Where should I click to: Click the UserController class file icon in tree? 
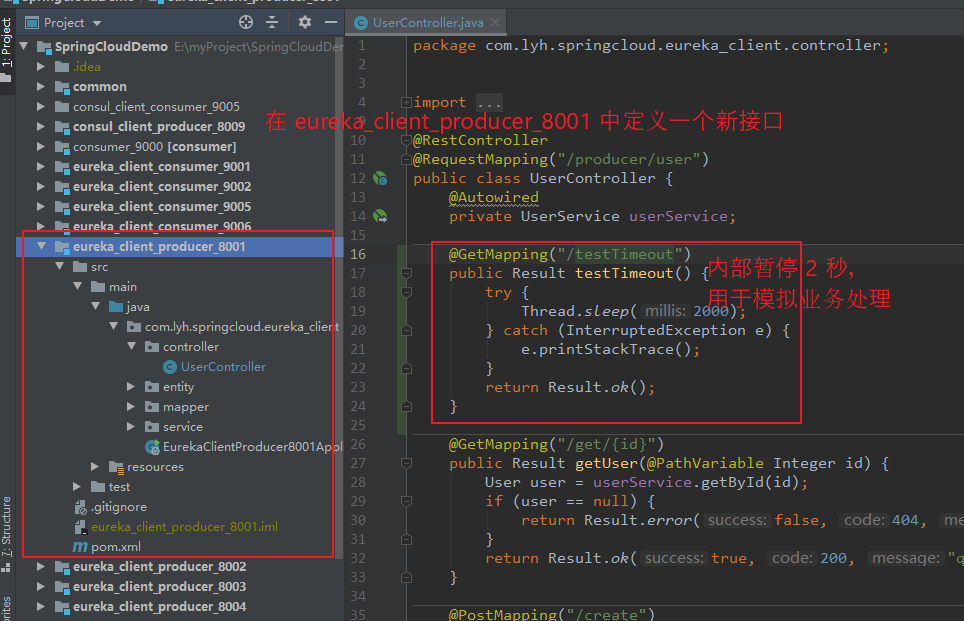170,367
